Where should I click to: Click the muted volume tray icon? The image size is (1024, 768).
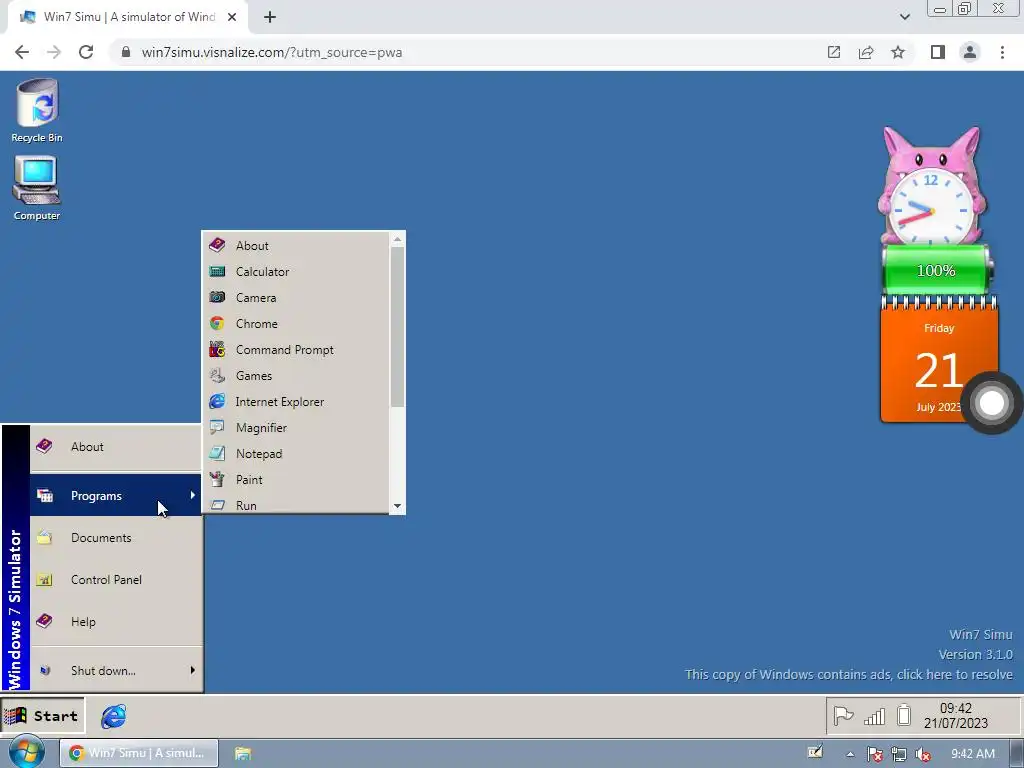tap(923, 754)
